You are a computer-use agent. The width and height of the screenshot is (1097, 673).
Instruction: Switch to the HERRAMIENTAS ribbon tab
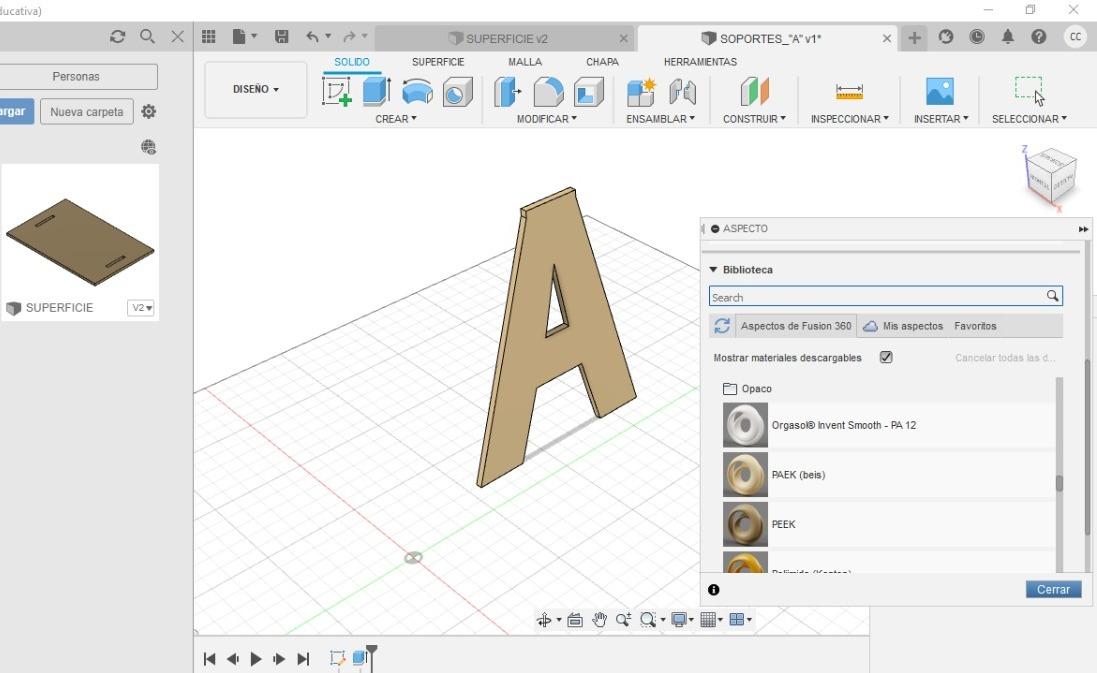click(700, 62)
